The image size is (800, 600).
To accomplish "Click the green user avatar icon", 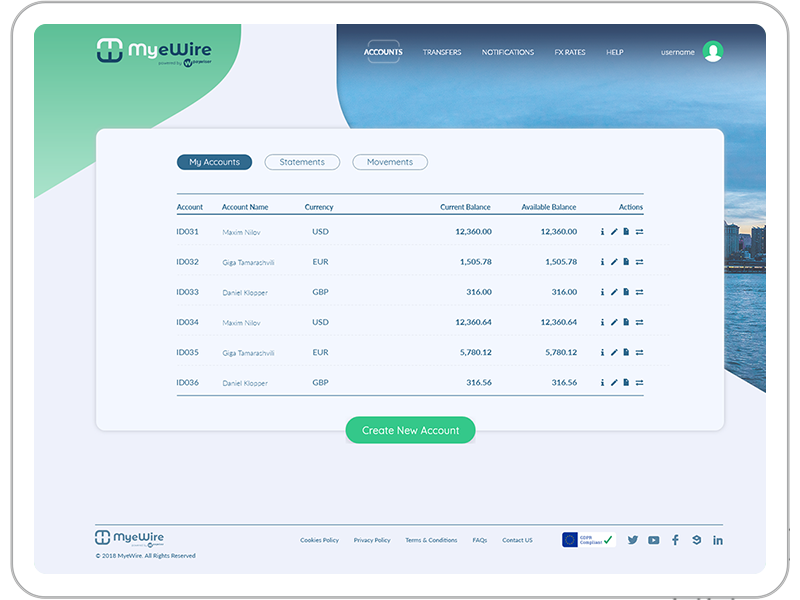I will pyautogui.click(x=712, y=52).
